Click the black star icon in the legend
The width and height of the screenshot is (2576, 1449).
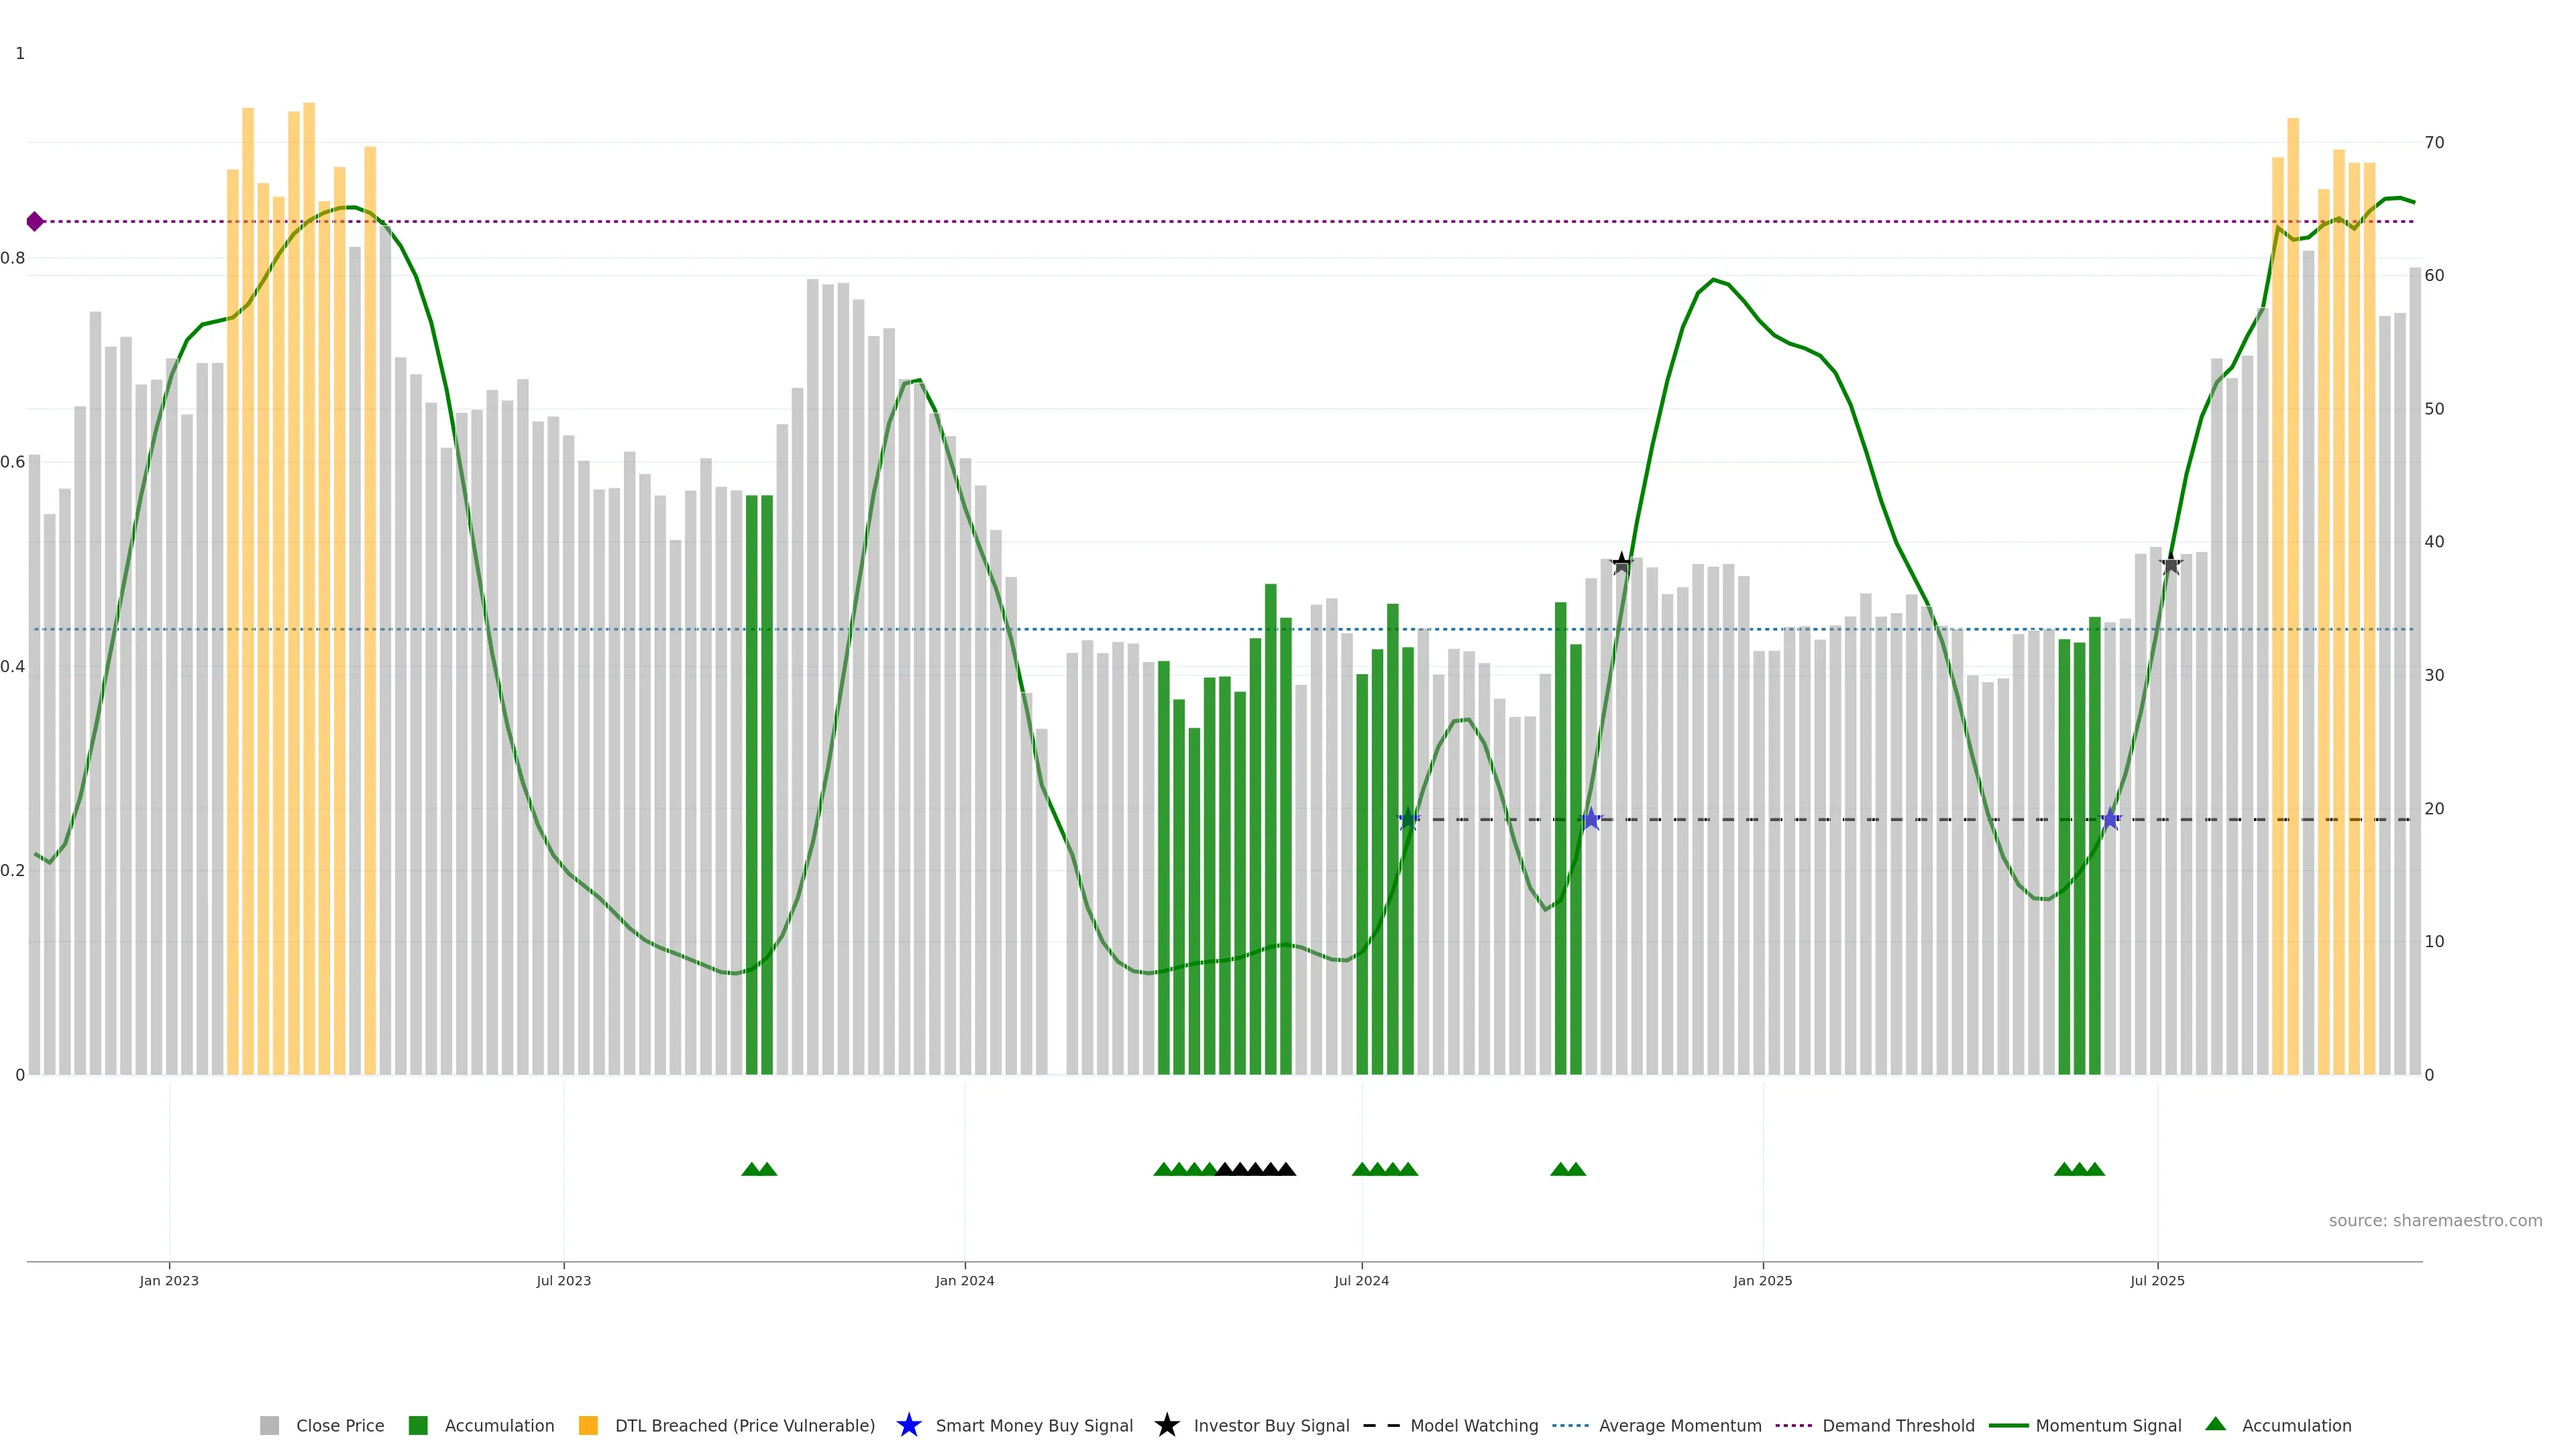click(x=1166, y=1425)
